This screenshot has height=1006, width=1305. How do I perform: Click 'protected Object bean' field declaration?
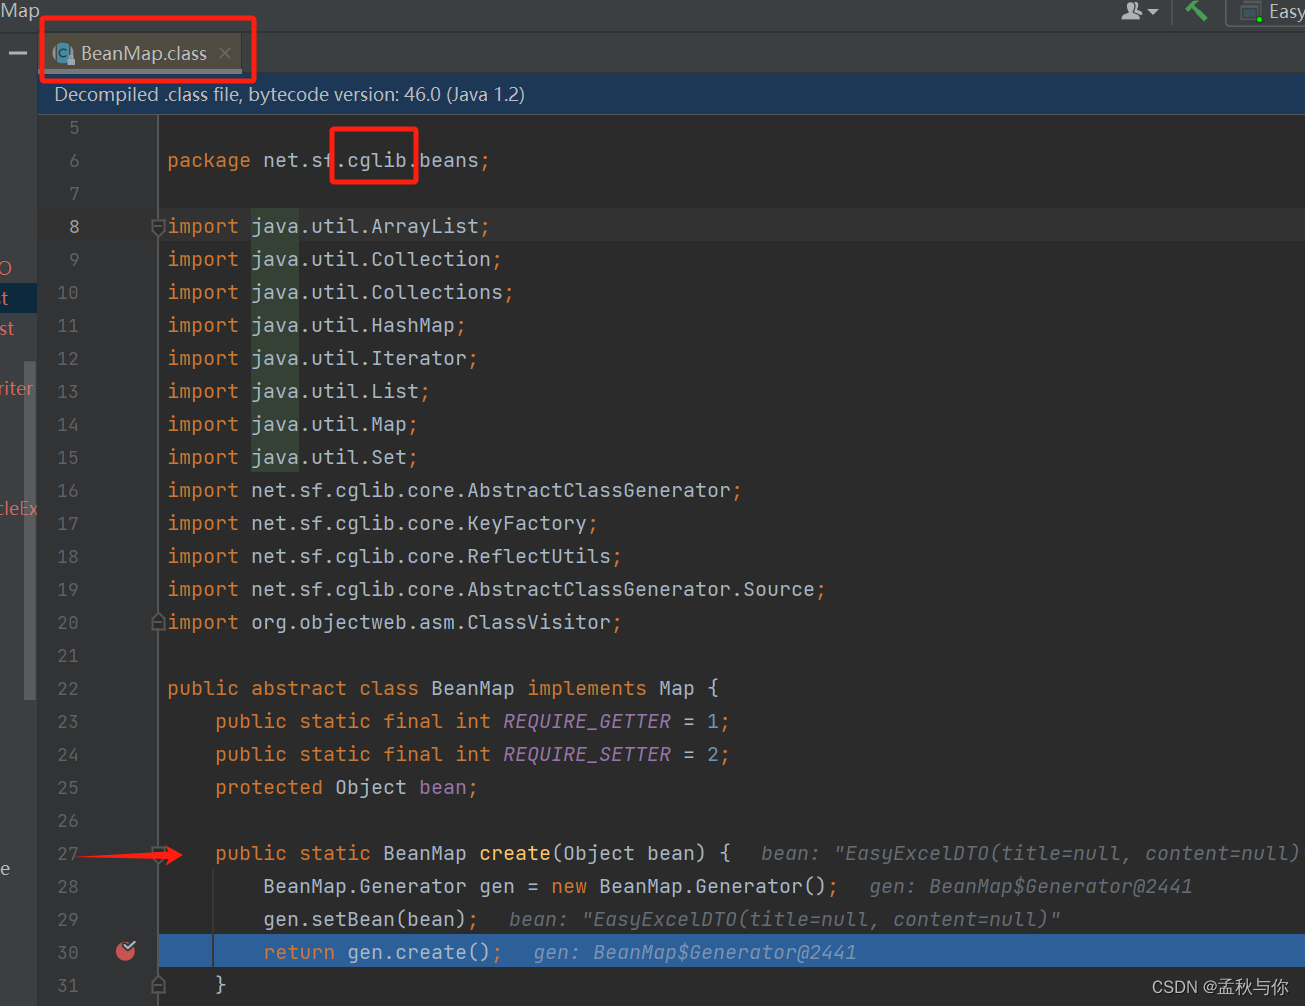(x=341, y=787)
